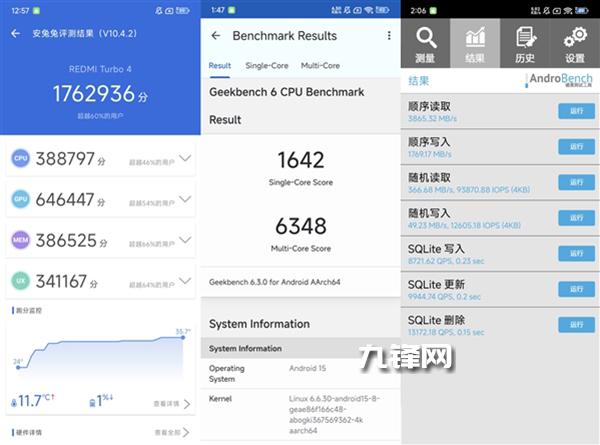Expand the MEM score details

[184, 241]
